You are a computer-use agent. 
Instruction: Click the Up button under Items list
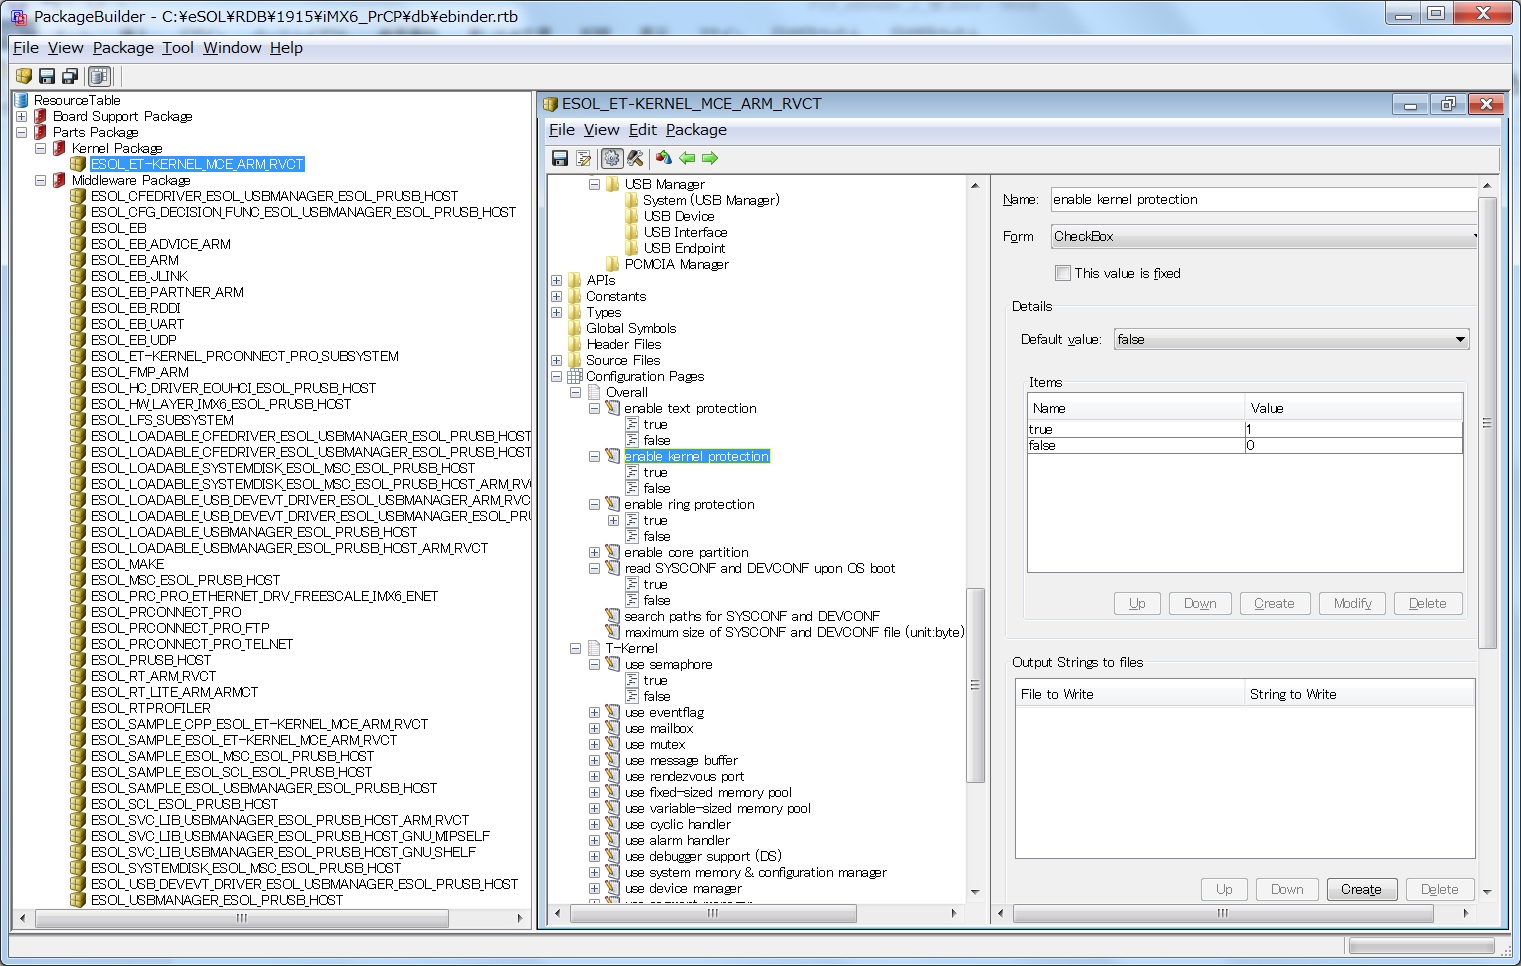tap(1137, 603)
